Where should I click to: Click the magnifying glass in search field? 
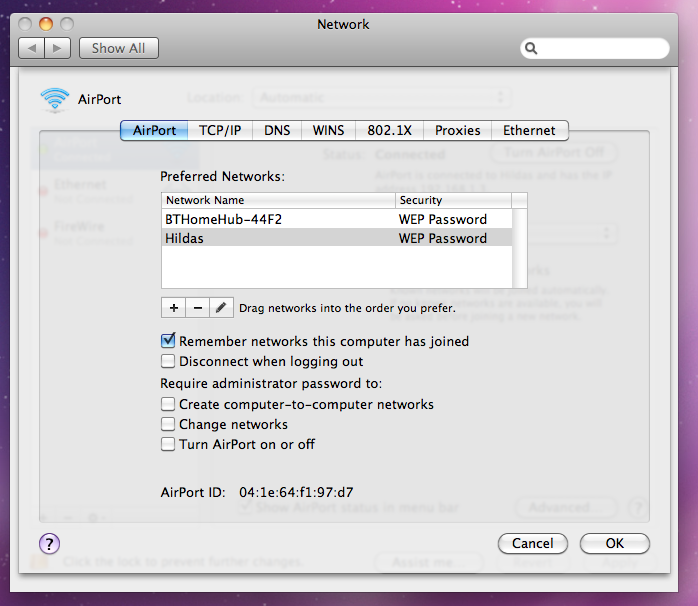pyautogui.click(x=531, y=48)
